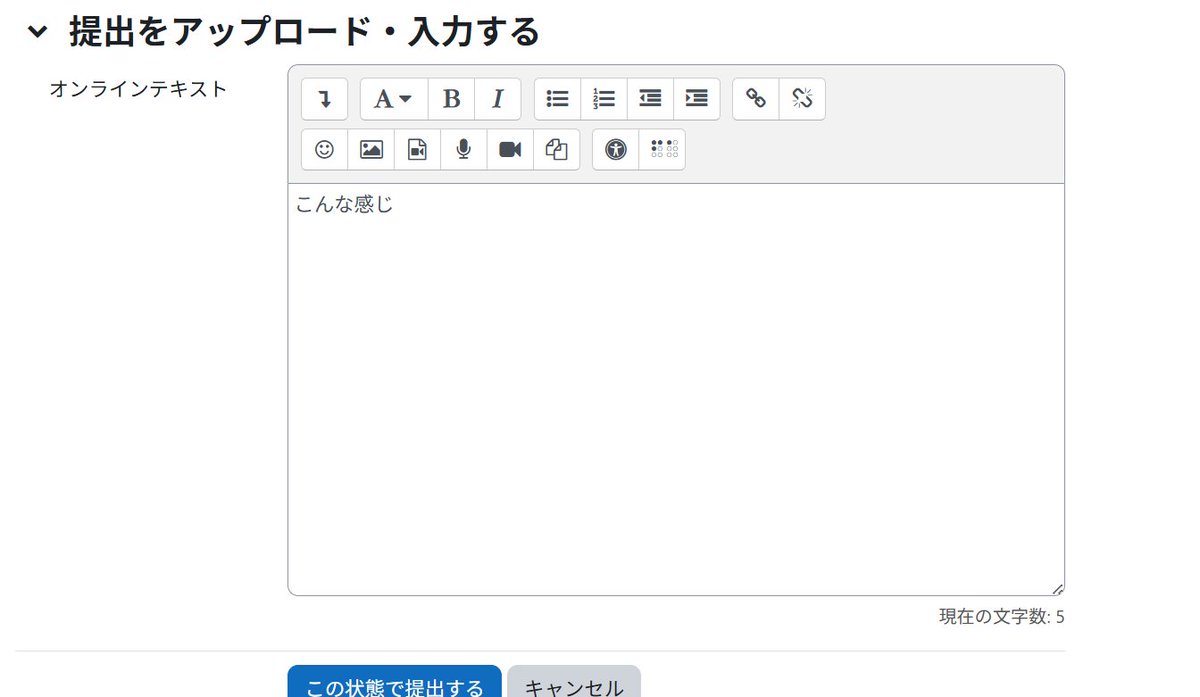
Task: Toggle bold formatting in the editor
Action: [x=451, y=98]
